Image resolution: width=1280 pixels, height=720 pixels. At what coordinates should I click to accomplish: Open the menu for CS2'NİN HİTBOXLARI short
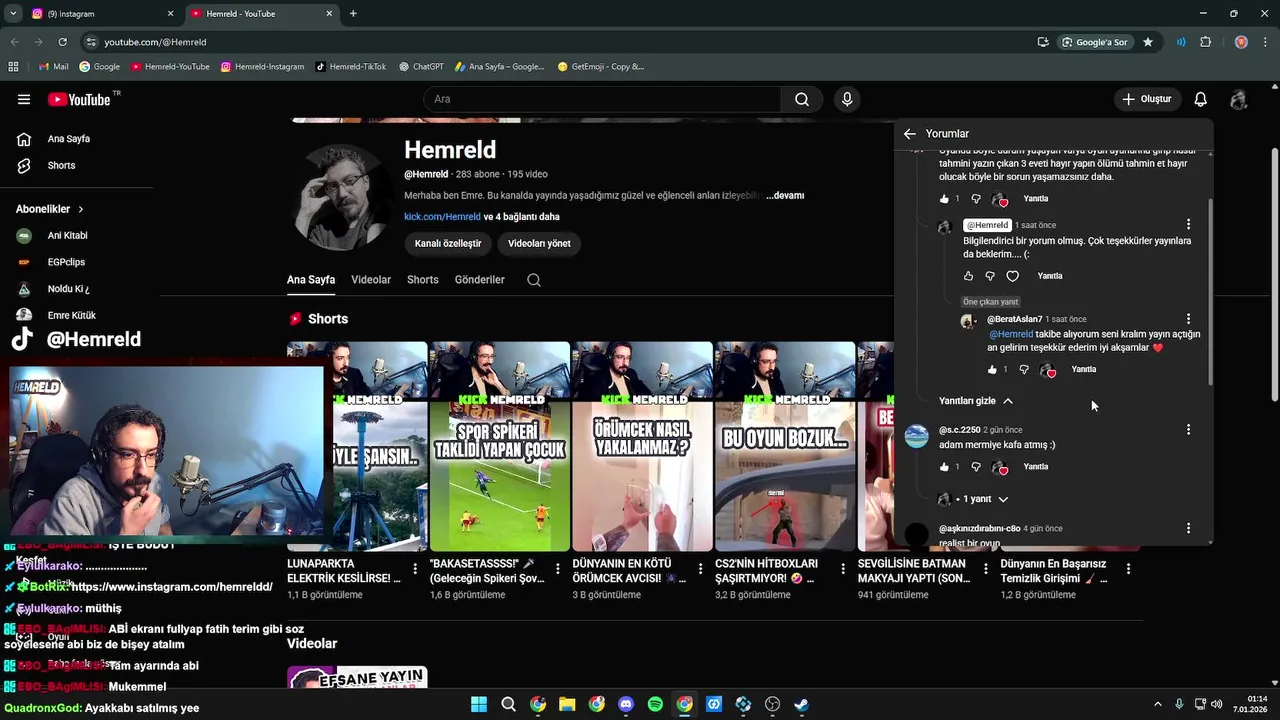[843, 568]
